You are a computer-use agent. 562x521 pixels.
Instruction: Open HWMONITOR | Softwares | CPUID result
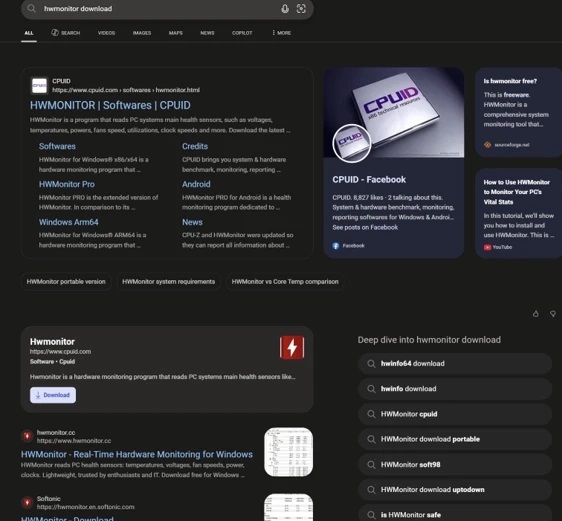point(110,105)
